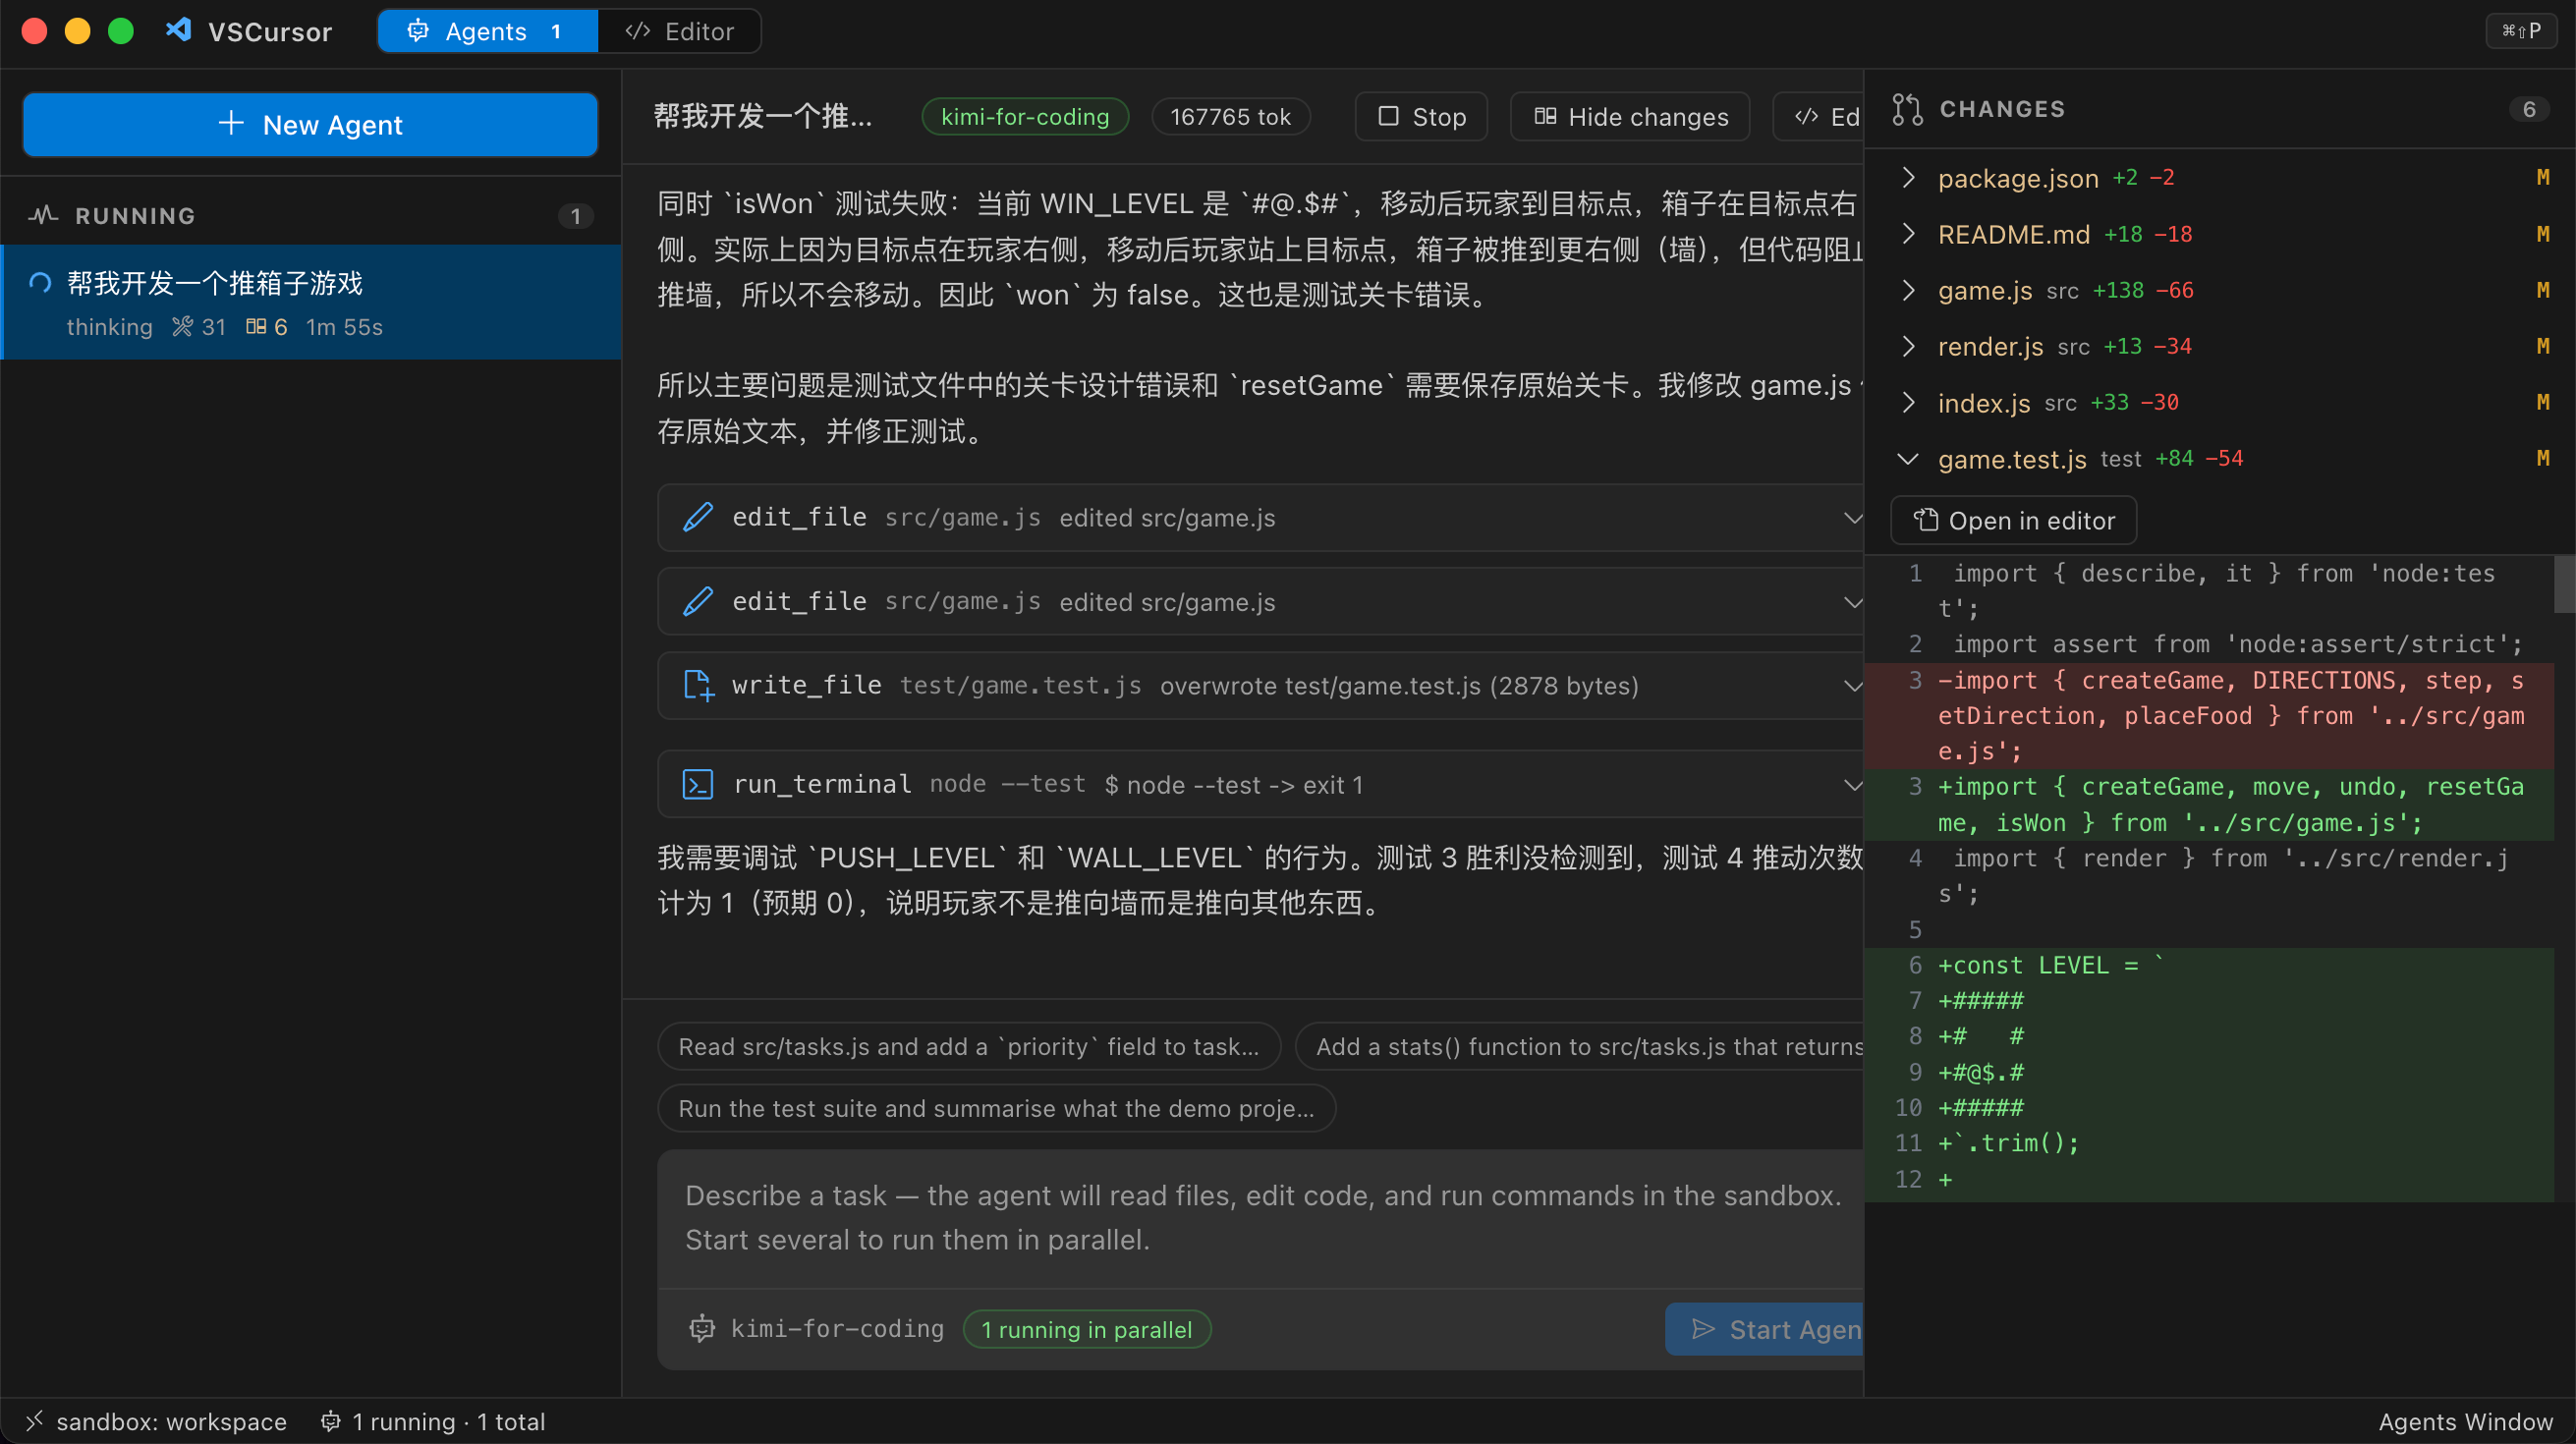The width and height of the screenshot is (2576, 1444).
Task: Click the activity pulse icon beside RUNNING
Action: (43, 215)
